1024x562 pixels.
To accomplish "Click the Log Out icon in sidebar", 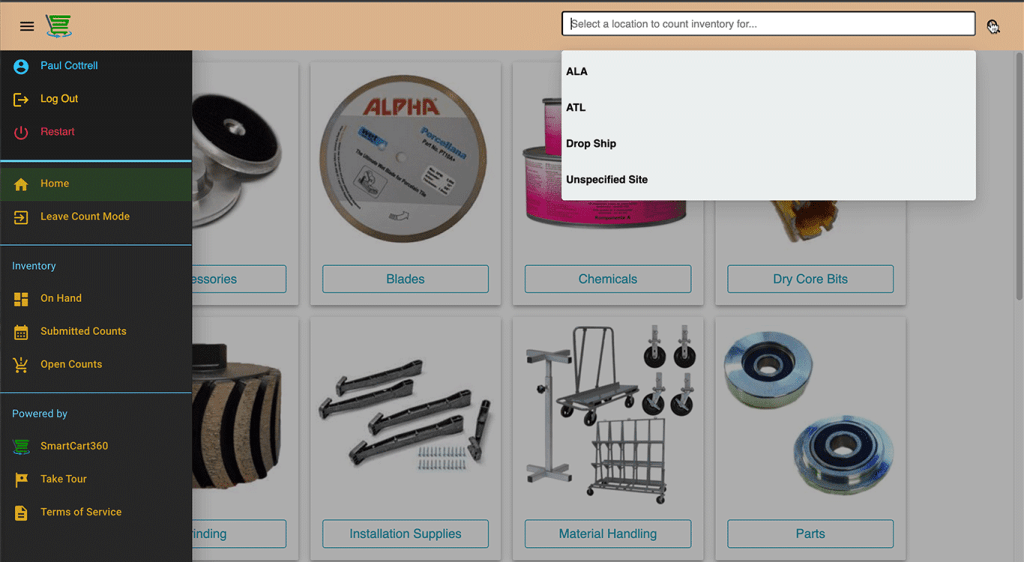I will (x=21, y=99).
